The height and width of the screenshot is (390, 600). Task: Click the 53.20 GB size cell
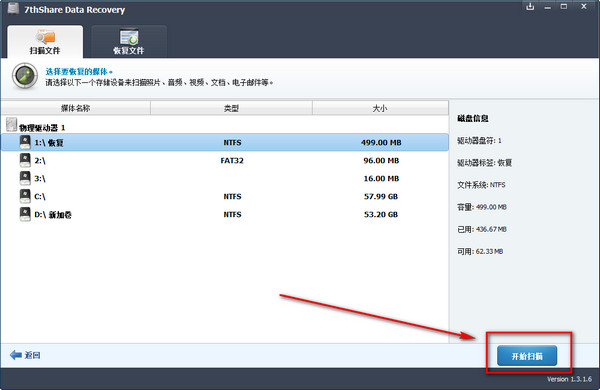381,214
